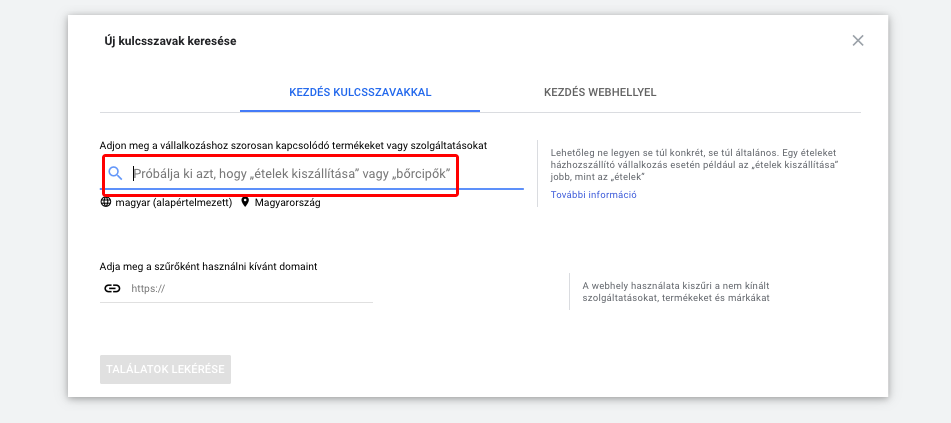951x423 pixels.
Task: Click the link chain icon beside https://
Action: click(112, 288)
